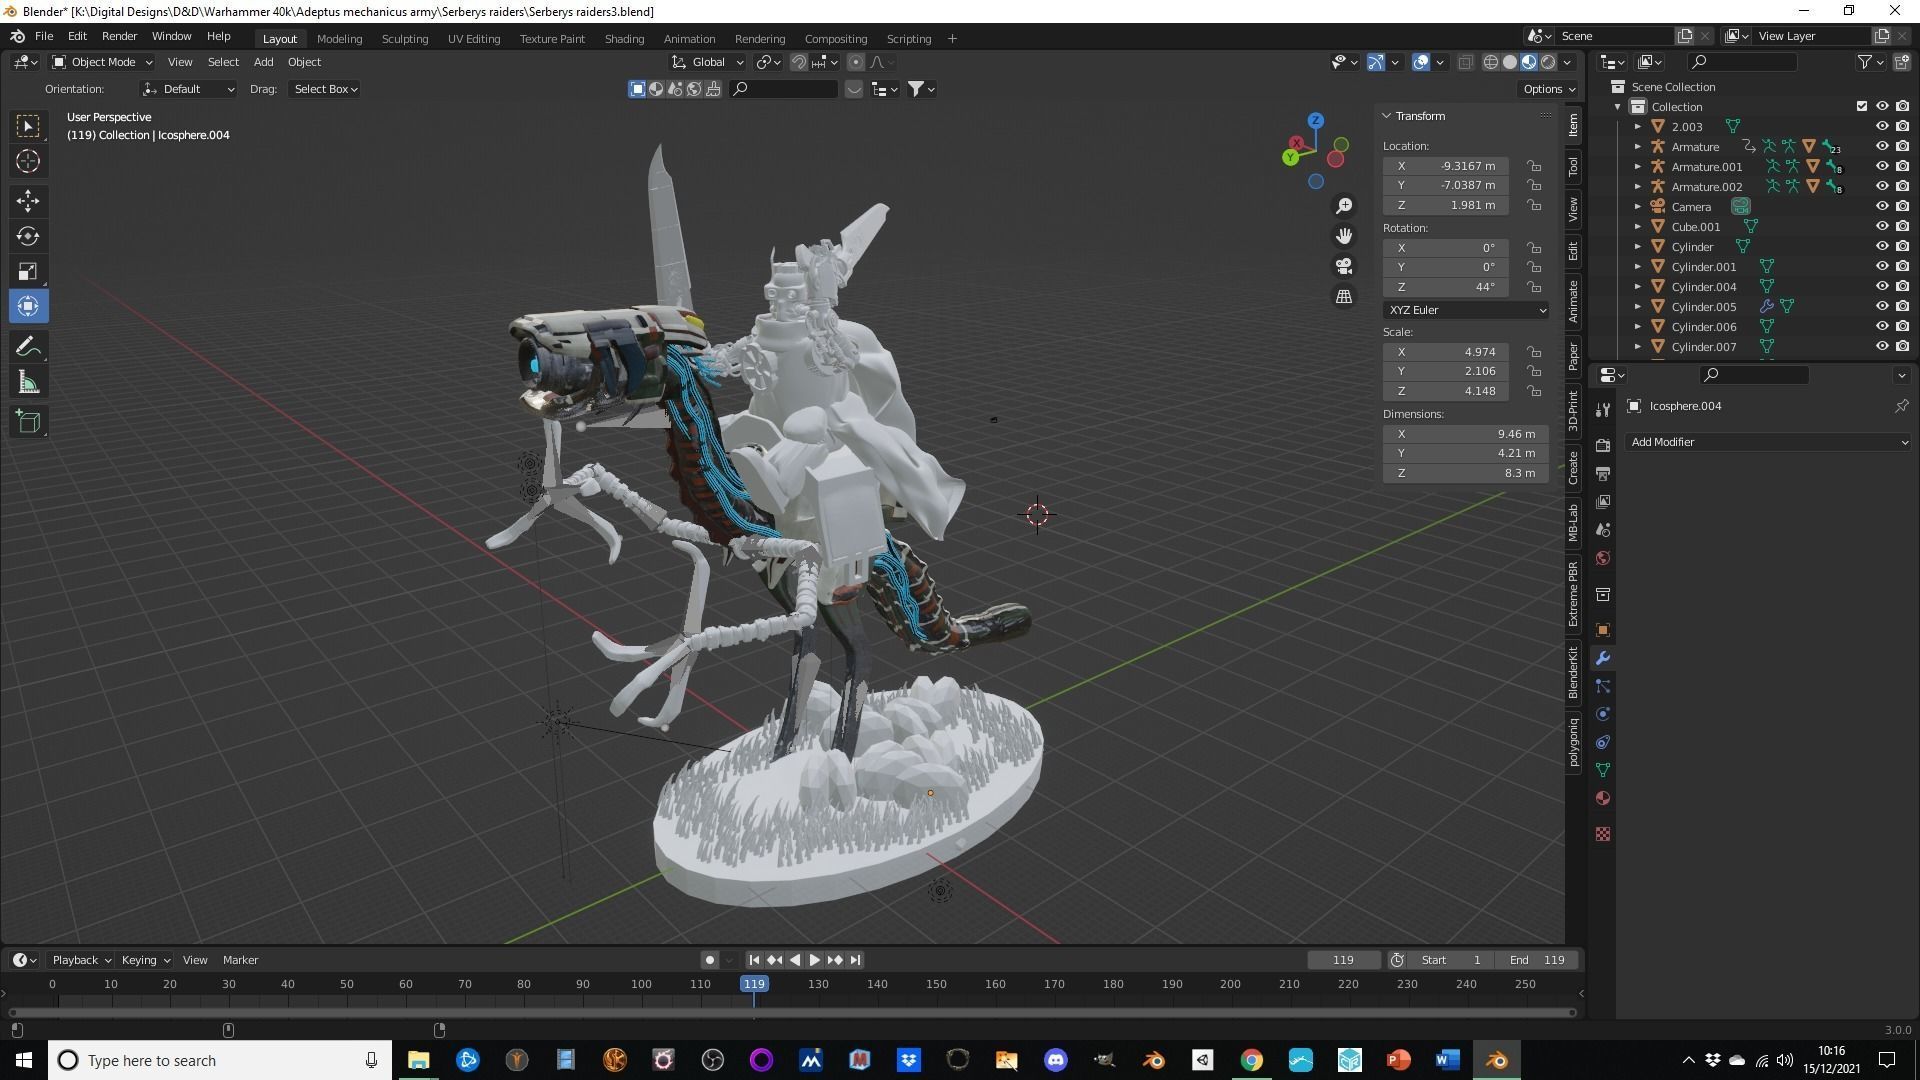
Task: Jump to the first frame
Action: coord(754,960)
